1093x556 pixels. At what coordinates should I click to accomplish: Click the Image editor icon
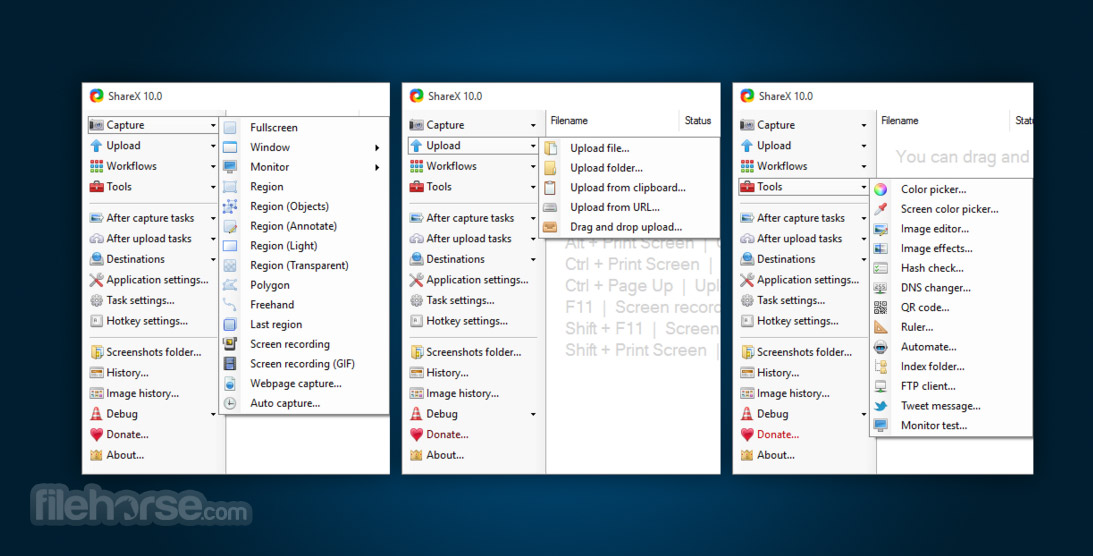coord(881,229)
